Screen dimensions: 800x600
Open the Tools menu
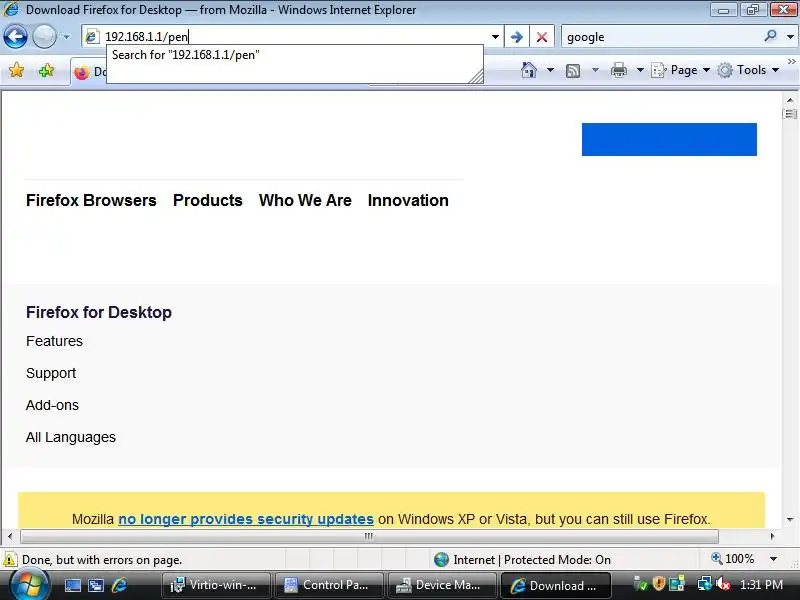point(748,70)
